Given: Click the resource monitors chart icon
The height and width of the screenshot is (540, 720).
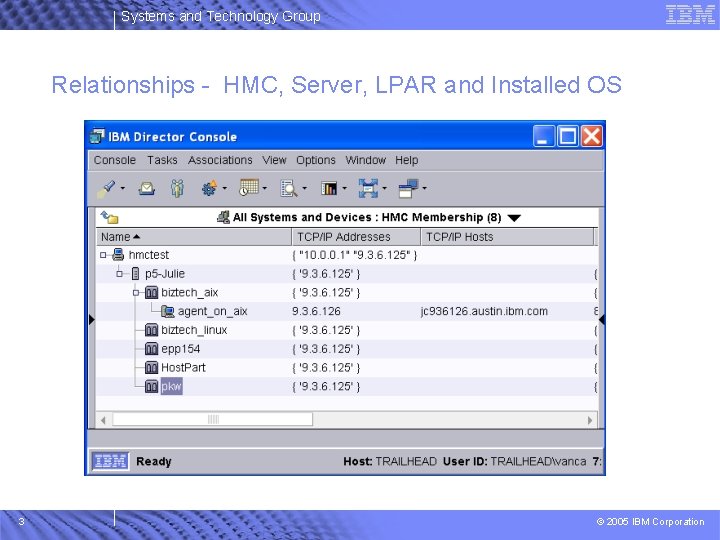Looking at the screenshot, I should pyautogui.click(x=329, y=188).
